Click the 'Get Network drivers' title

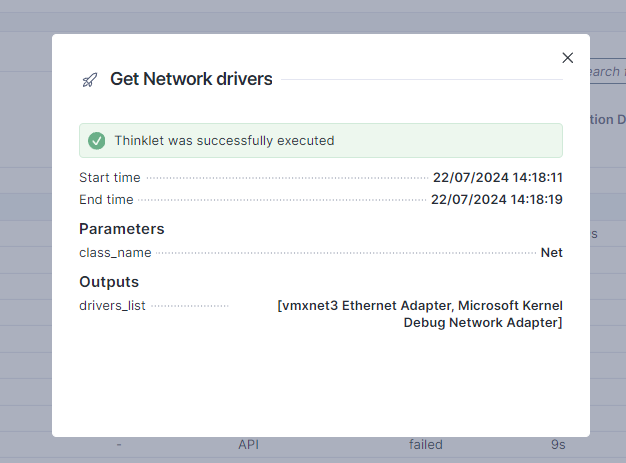tap(191, 79)
